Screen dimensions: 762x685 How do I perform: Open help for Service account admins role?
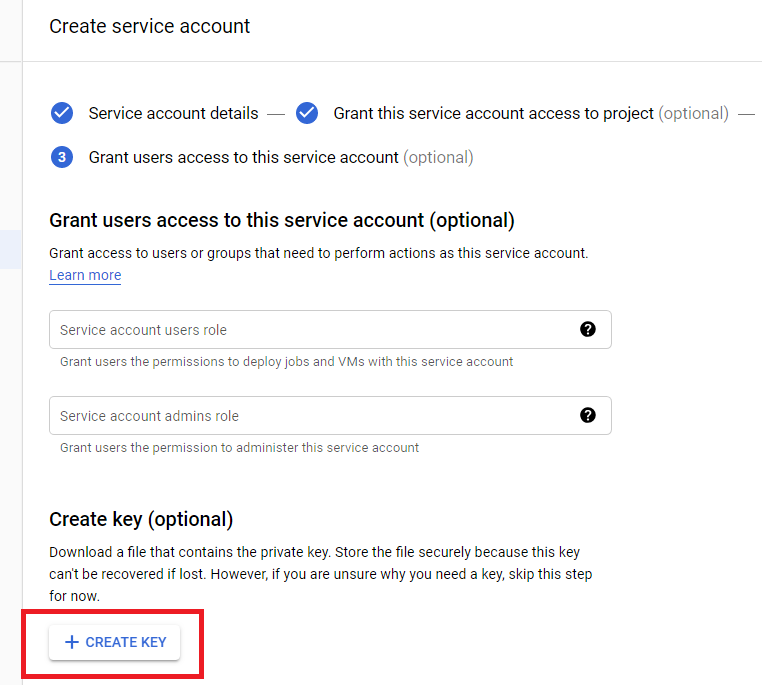pos(588,415)
